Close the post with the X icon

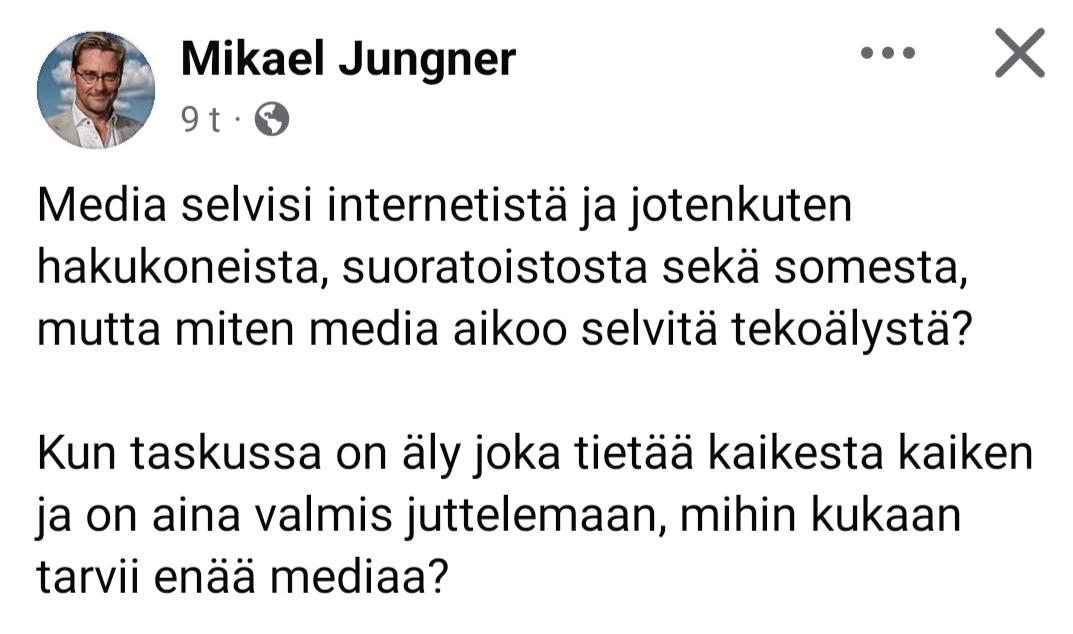pyautogui.click(x=1019, y=54)
